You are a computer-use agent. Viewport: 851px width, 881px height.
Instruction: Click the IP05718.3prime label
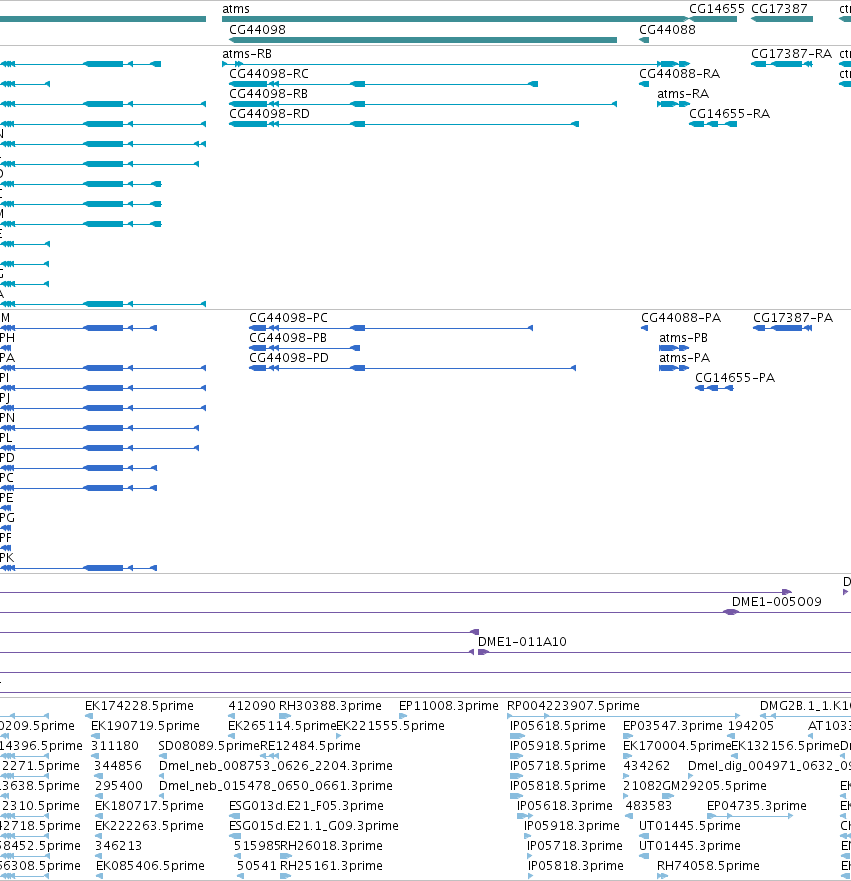[575, 846]
